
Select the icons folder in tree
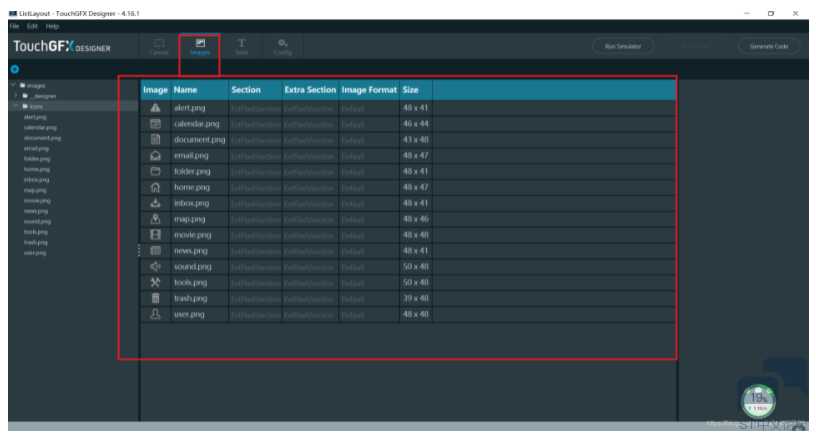(x=36, y=106)
